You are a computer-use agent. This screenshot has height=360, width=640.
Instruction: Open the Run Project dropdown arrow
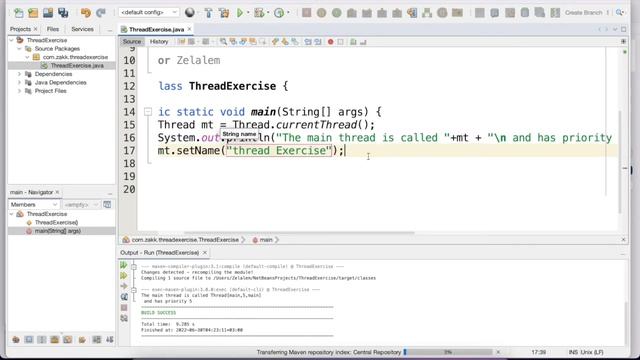(248, 13)
